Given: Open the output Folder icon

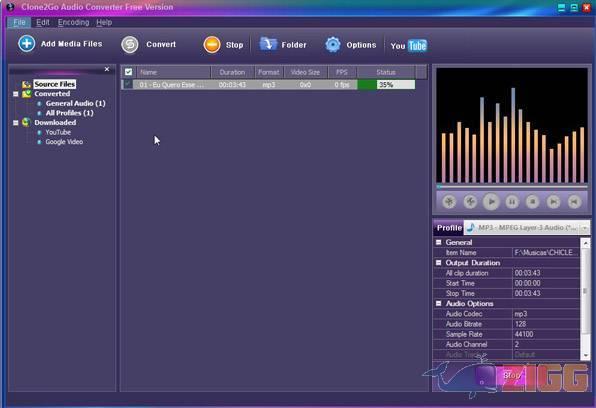Looking at the screenshot, I should pyautogui.click(x=268, y=44).
